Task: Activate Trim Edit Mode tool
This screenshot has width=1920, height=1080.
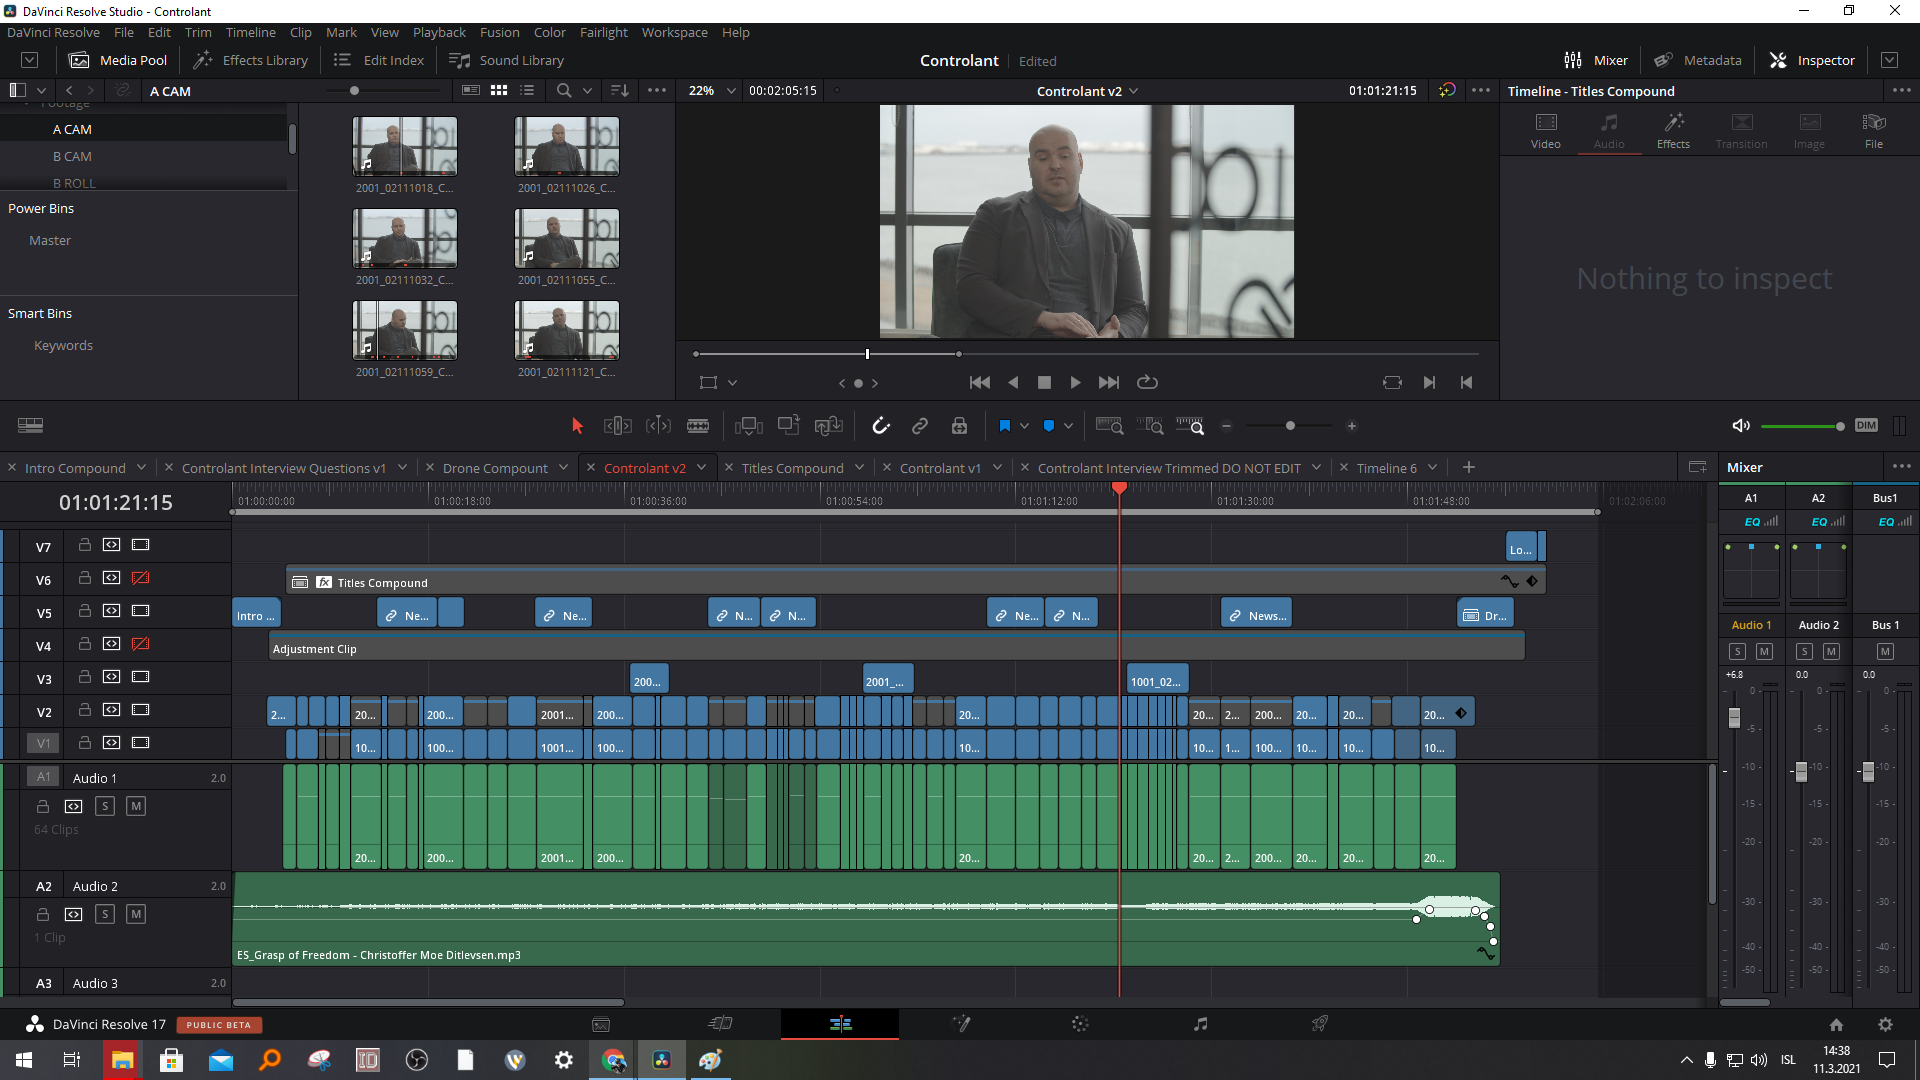Action: click(x=617, y=426)
